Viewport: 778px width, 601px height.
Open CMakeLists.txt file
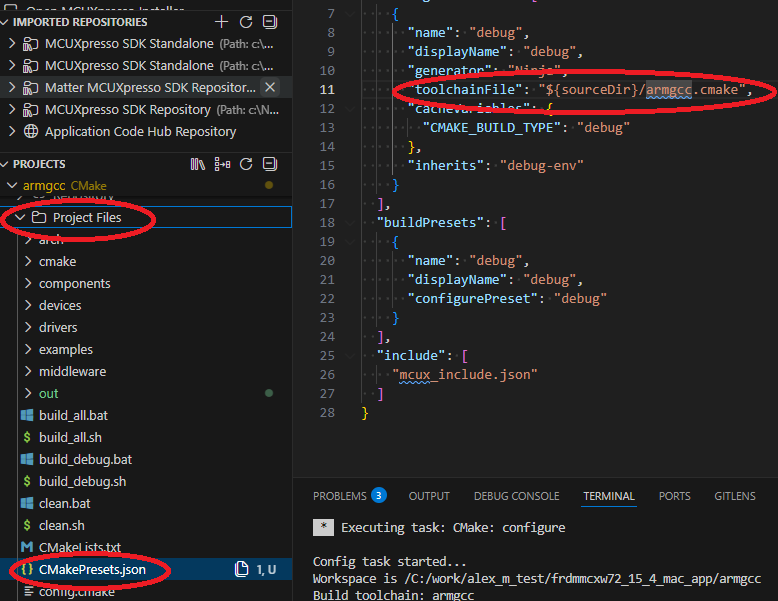coord(80,547)
